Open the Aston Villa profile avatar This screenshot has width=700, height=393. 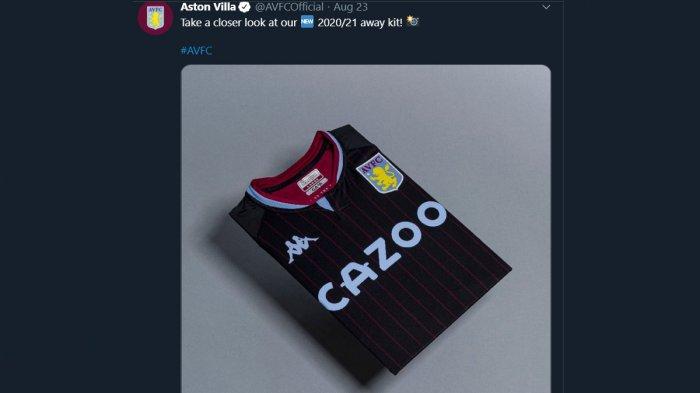point(155,17)
